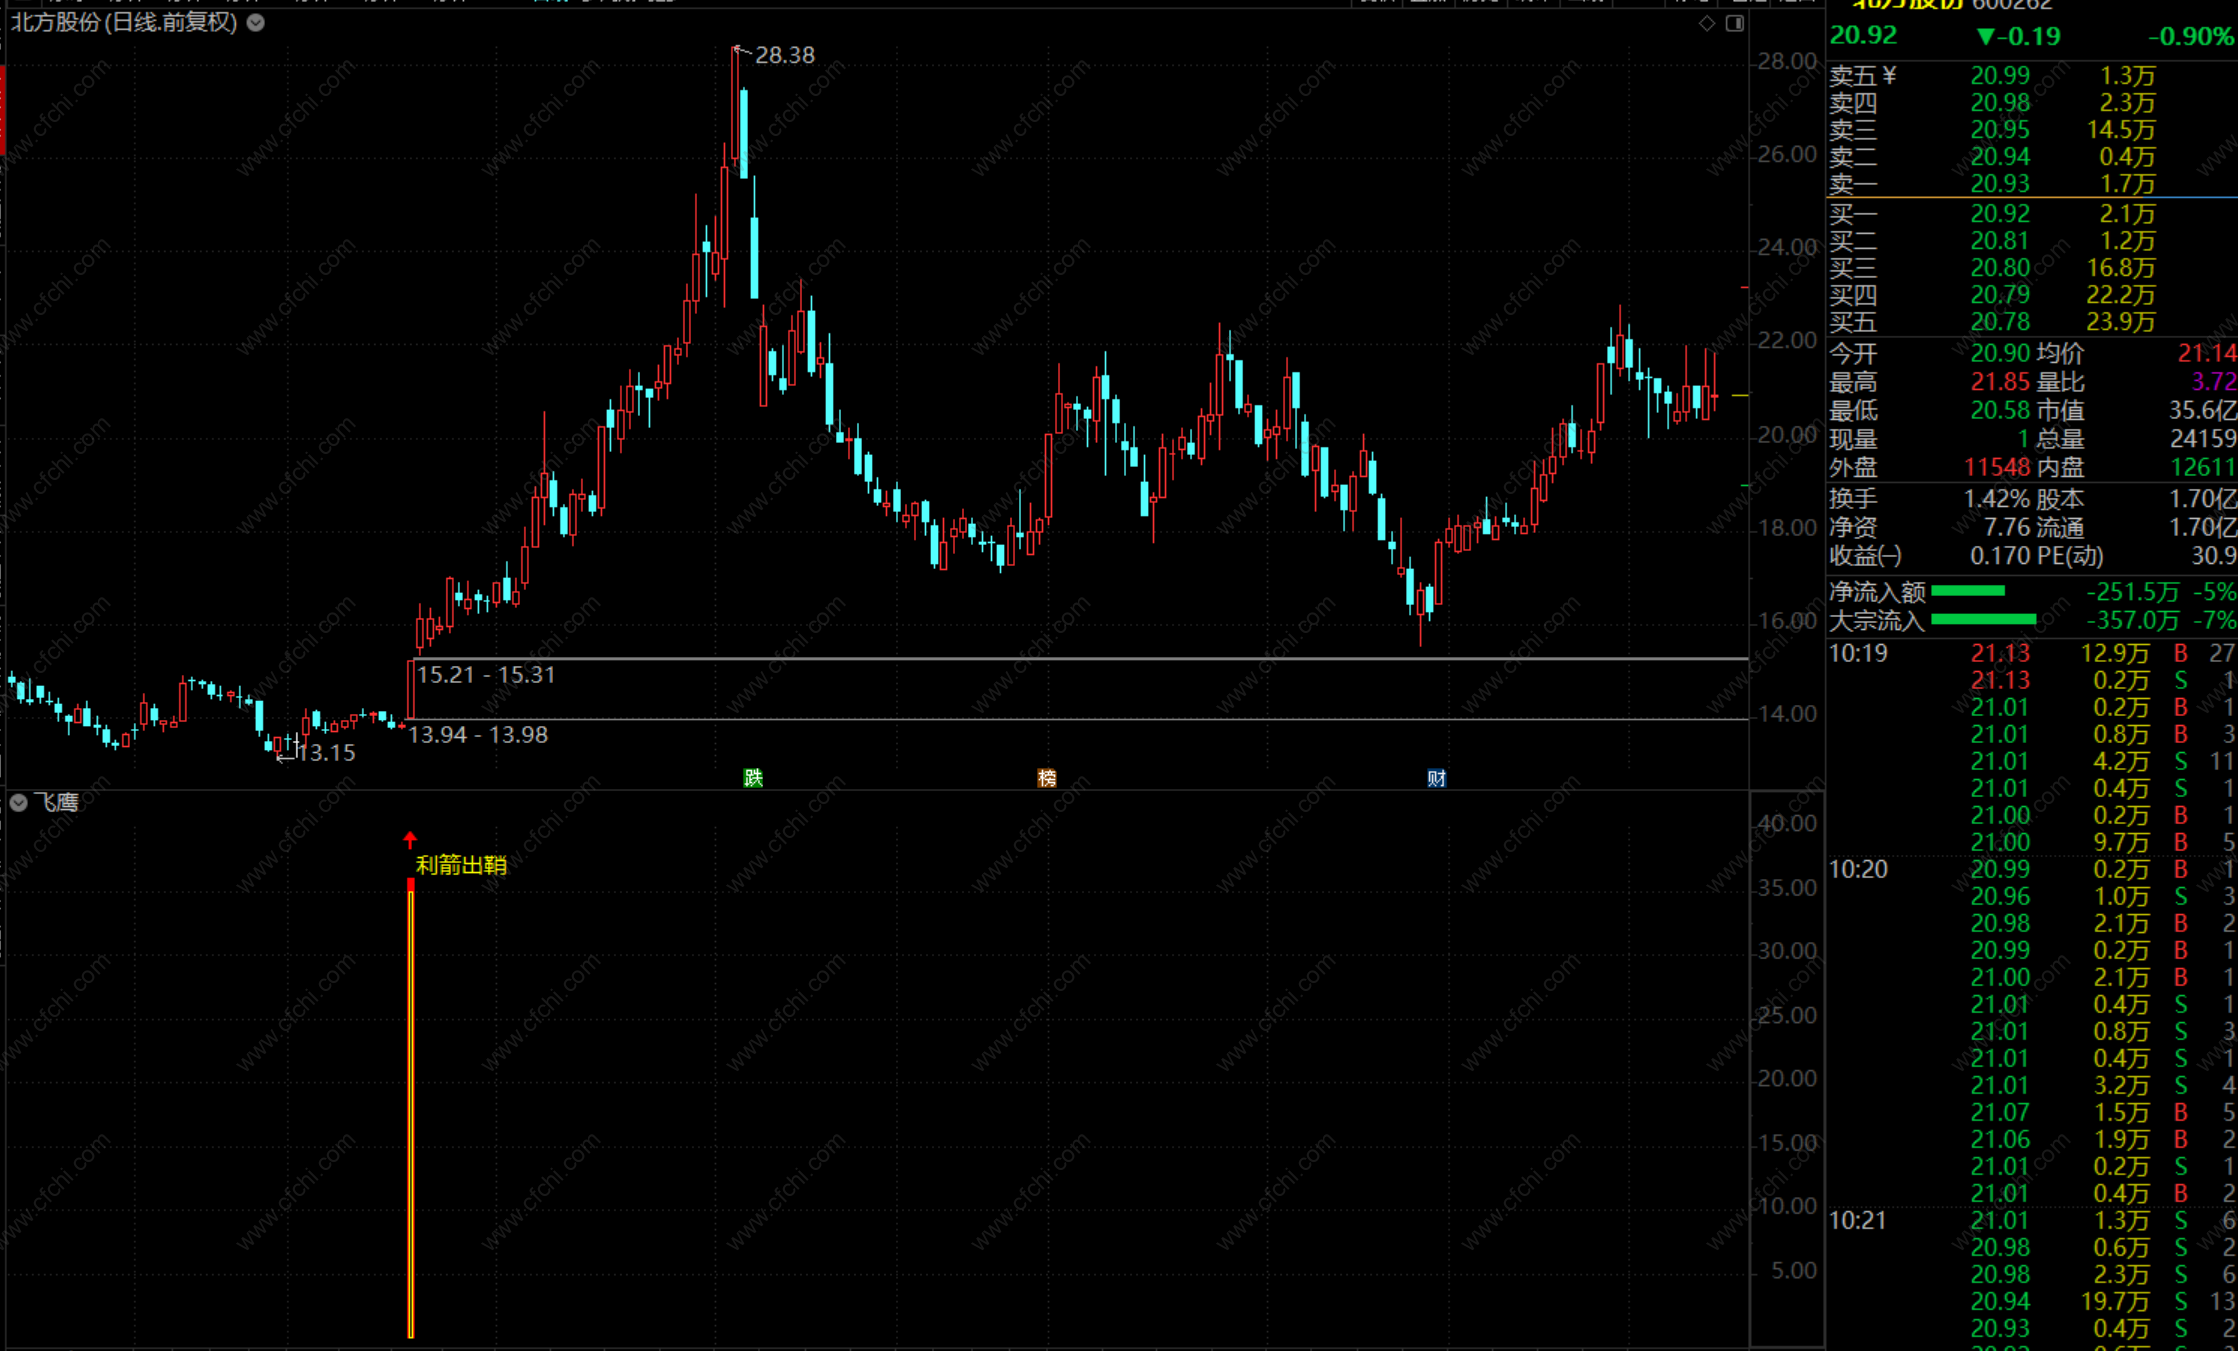The width and height of the screenshot is (2238, 1351).
Task: Click the blue 财 event marker
Action: [1436, 778]
